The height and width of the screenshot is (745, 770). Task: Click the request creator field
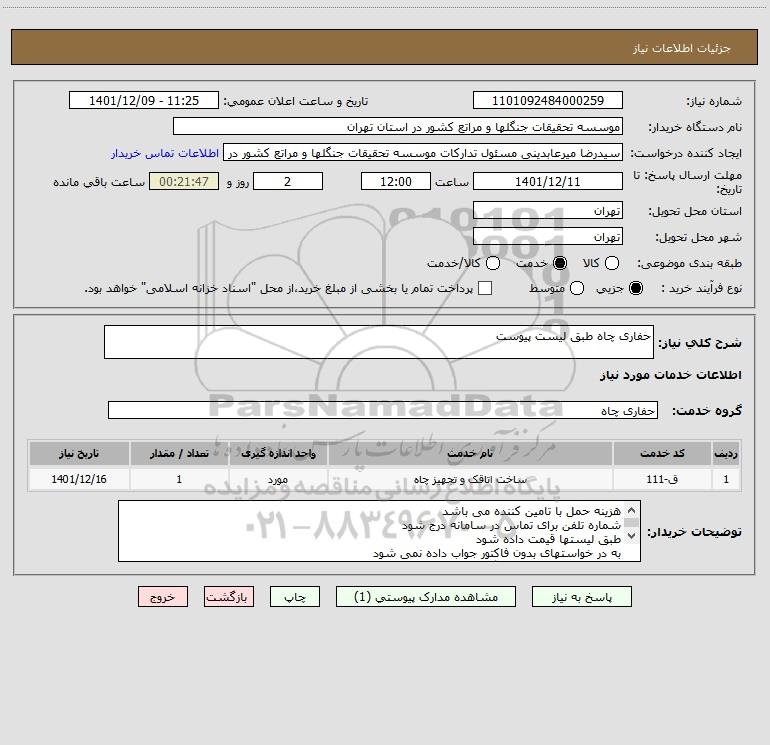click(423, 153)
